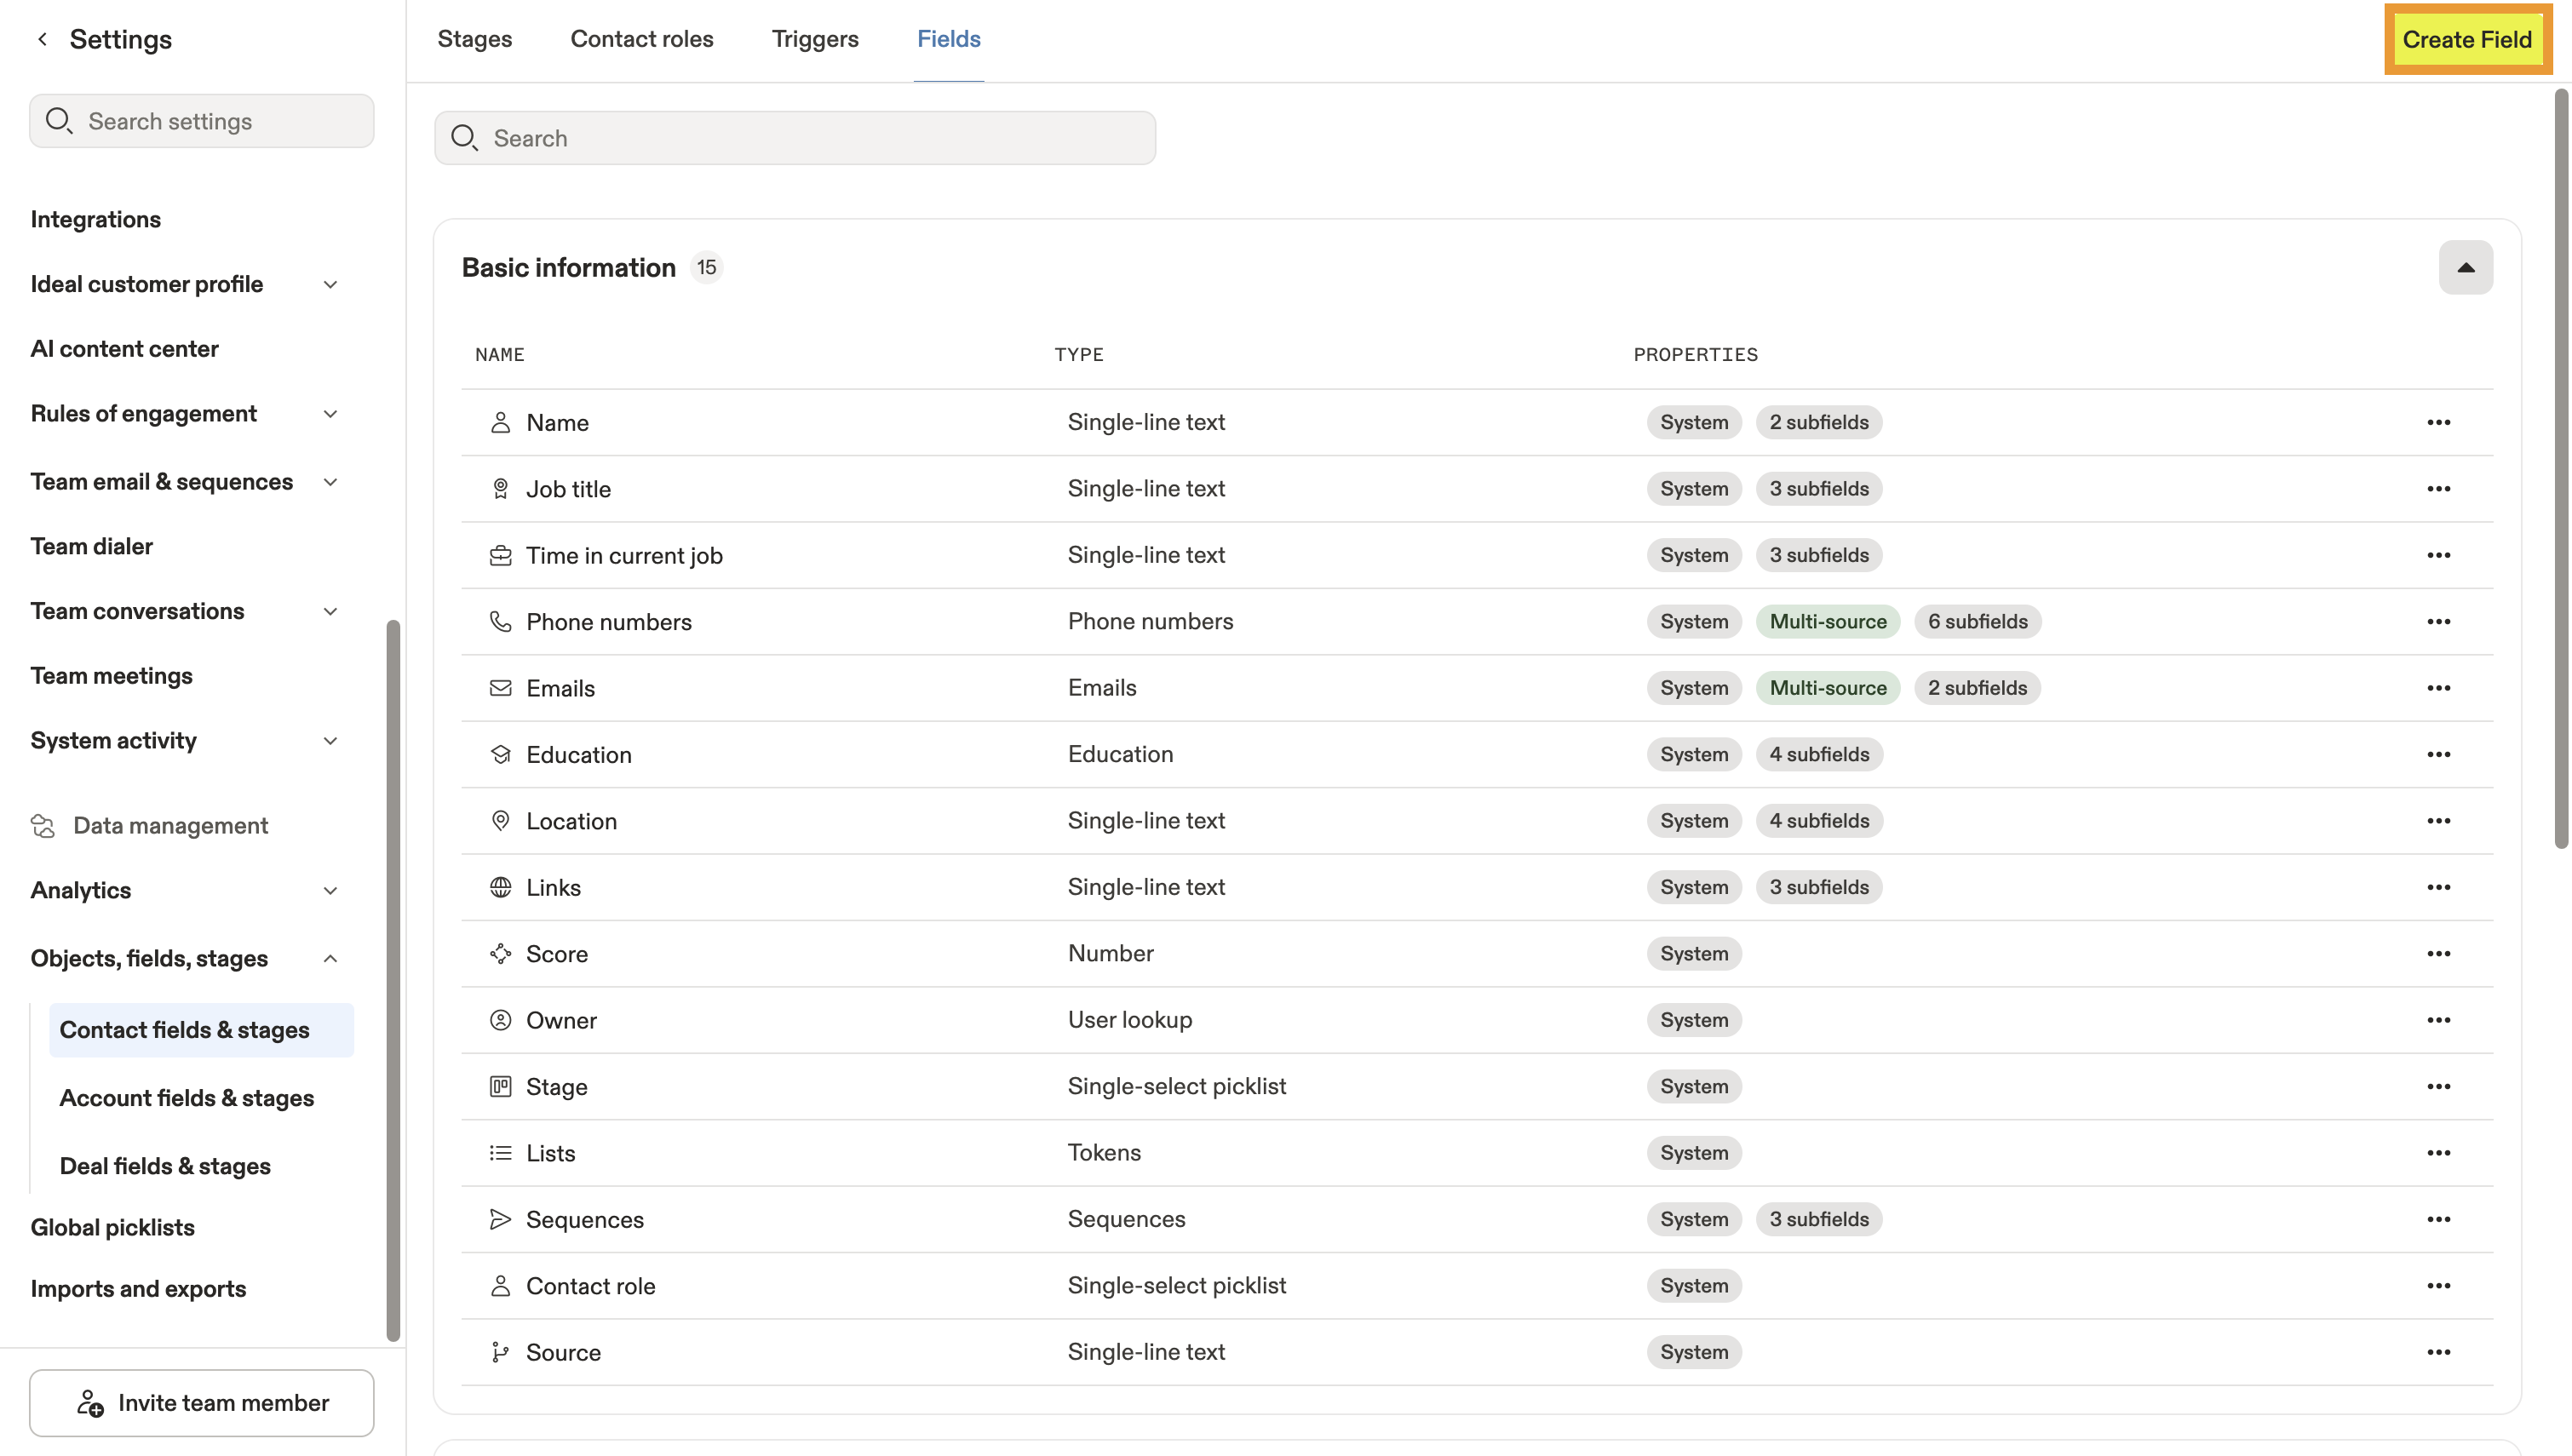Viewport: 2572px width, 1456px height.
Task: Click the user circle icon beside Owner
Action: coord(500,1020)
